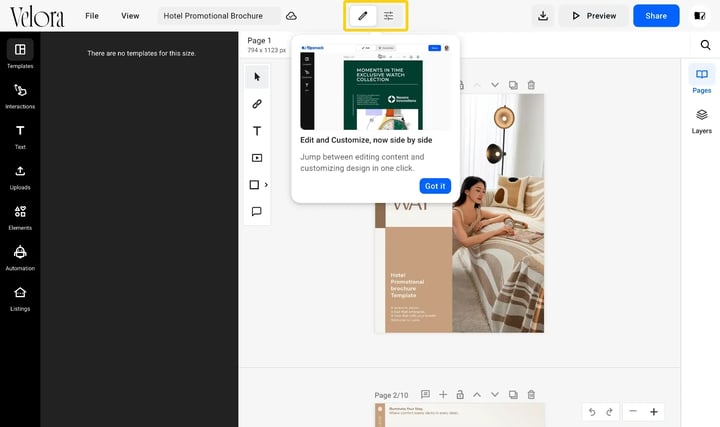Move Page 2/10 down with chevron
Screen dimensions: 720x427
coord(495,394)
